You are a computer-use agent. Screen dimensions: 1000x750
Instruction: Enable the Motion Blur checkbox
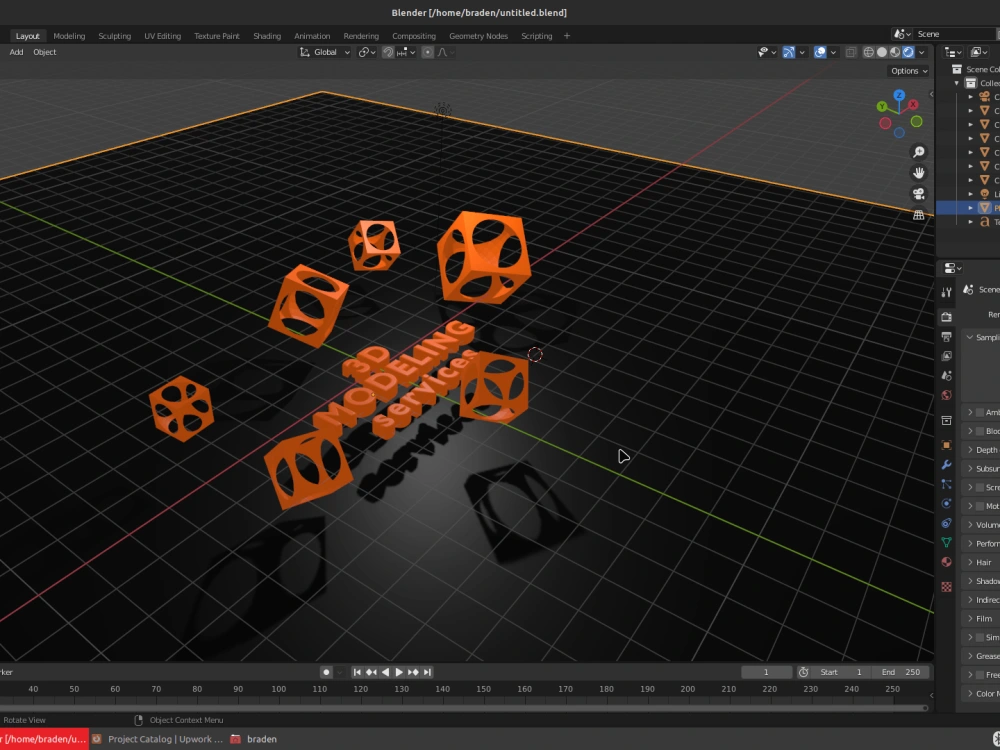pyautogui.click(x=980, y=506)
